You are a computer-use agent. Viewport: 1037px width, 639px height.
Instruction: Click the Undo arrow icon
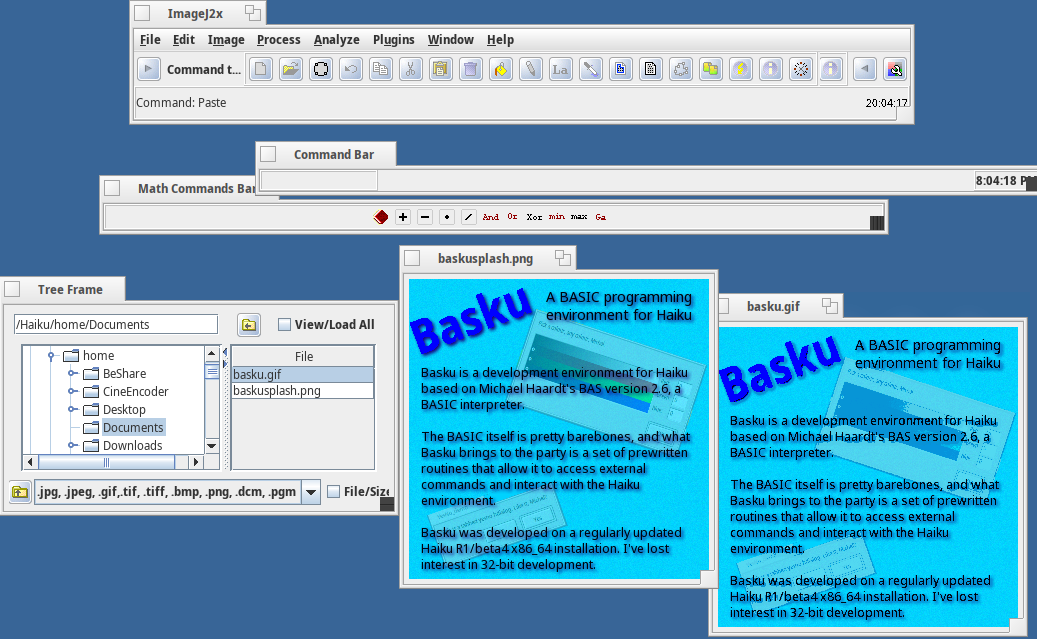point(351,69)
